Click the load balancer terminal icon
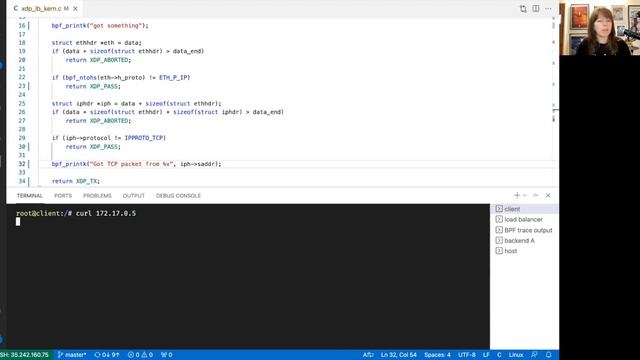 [499, 220]
